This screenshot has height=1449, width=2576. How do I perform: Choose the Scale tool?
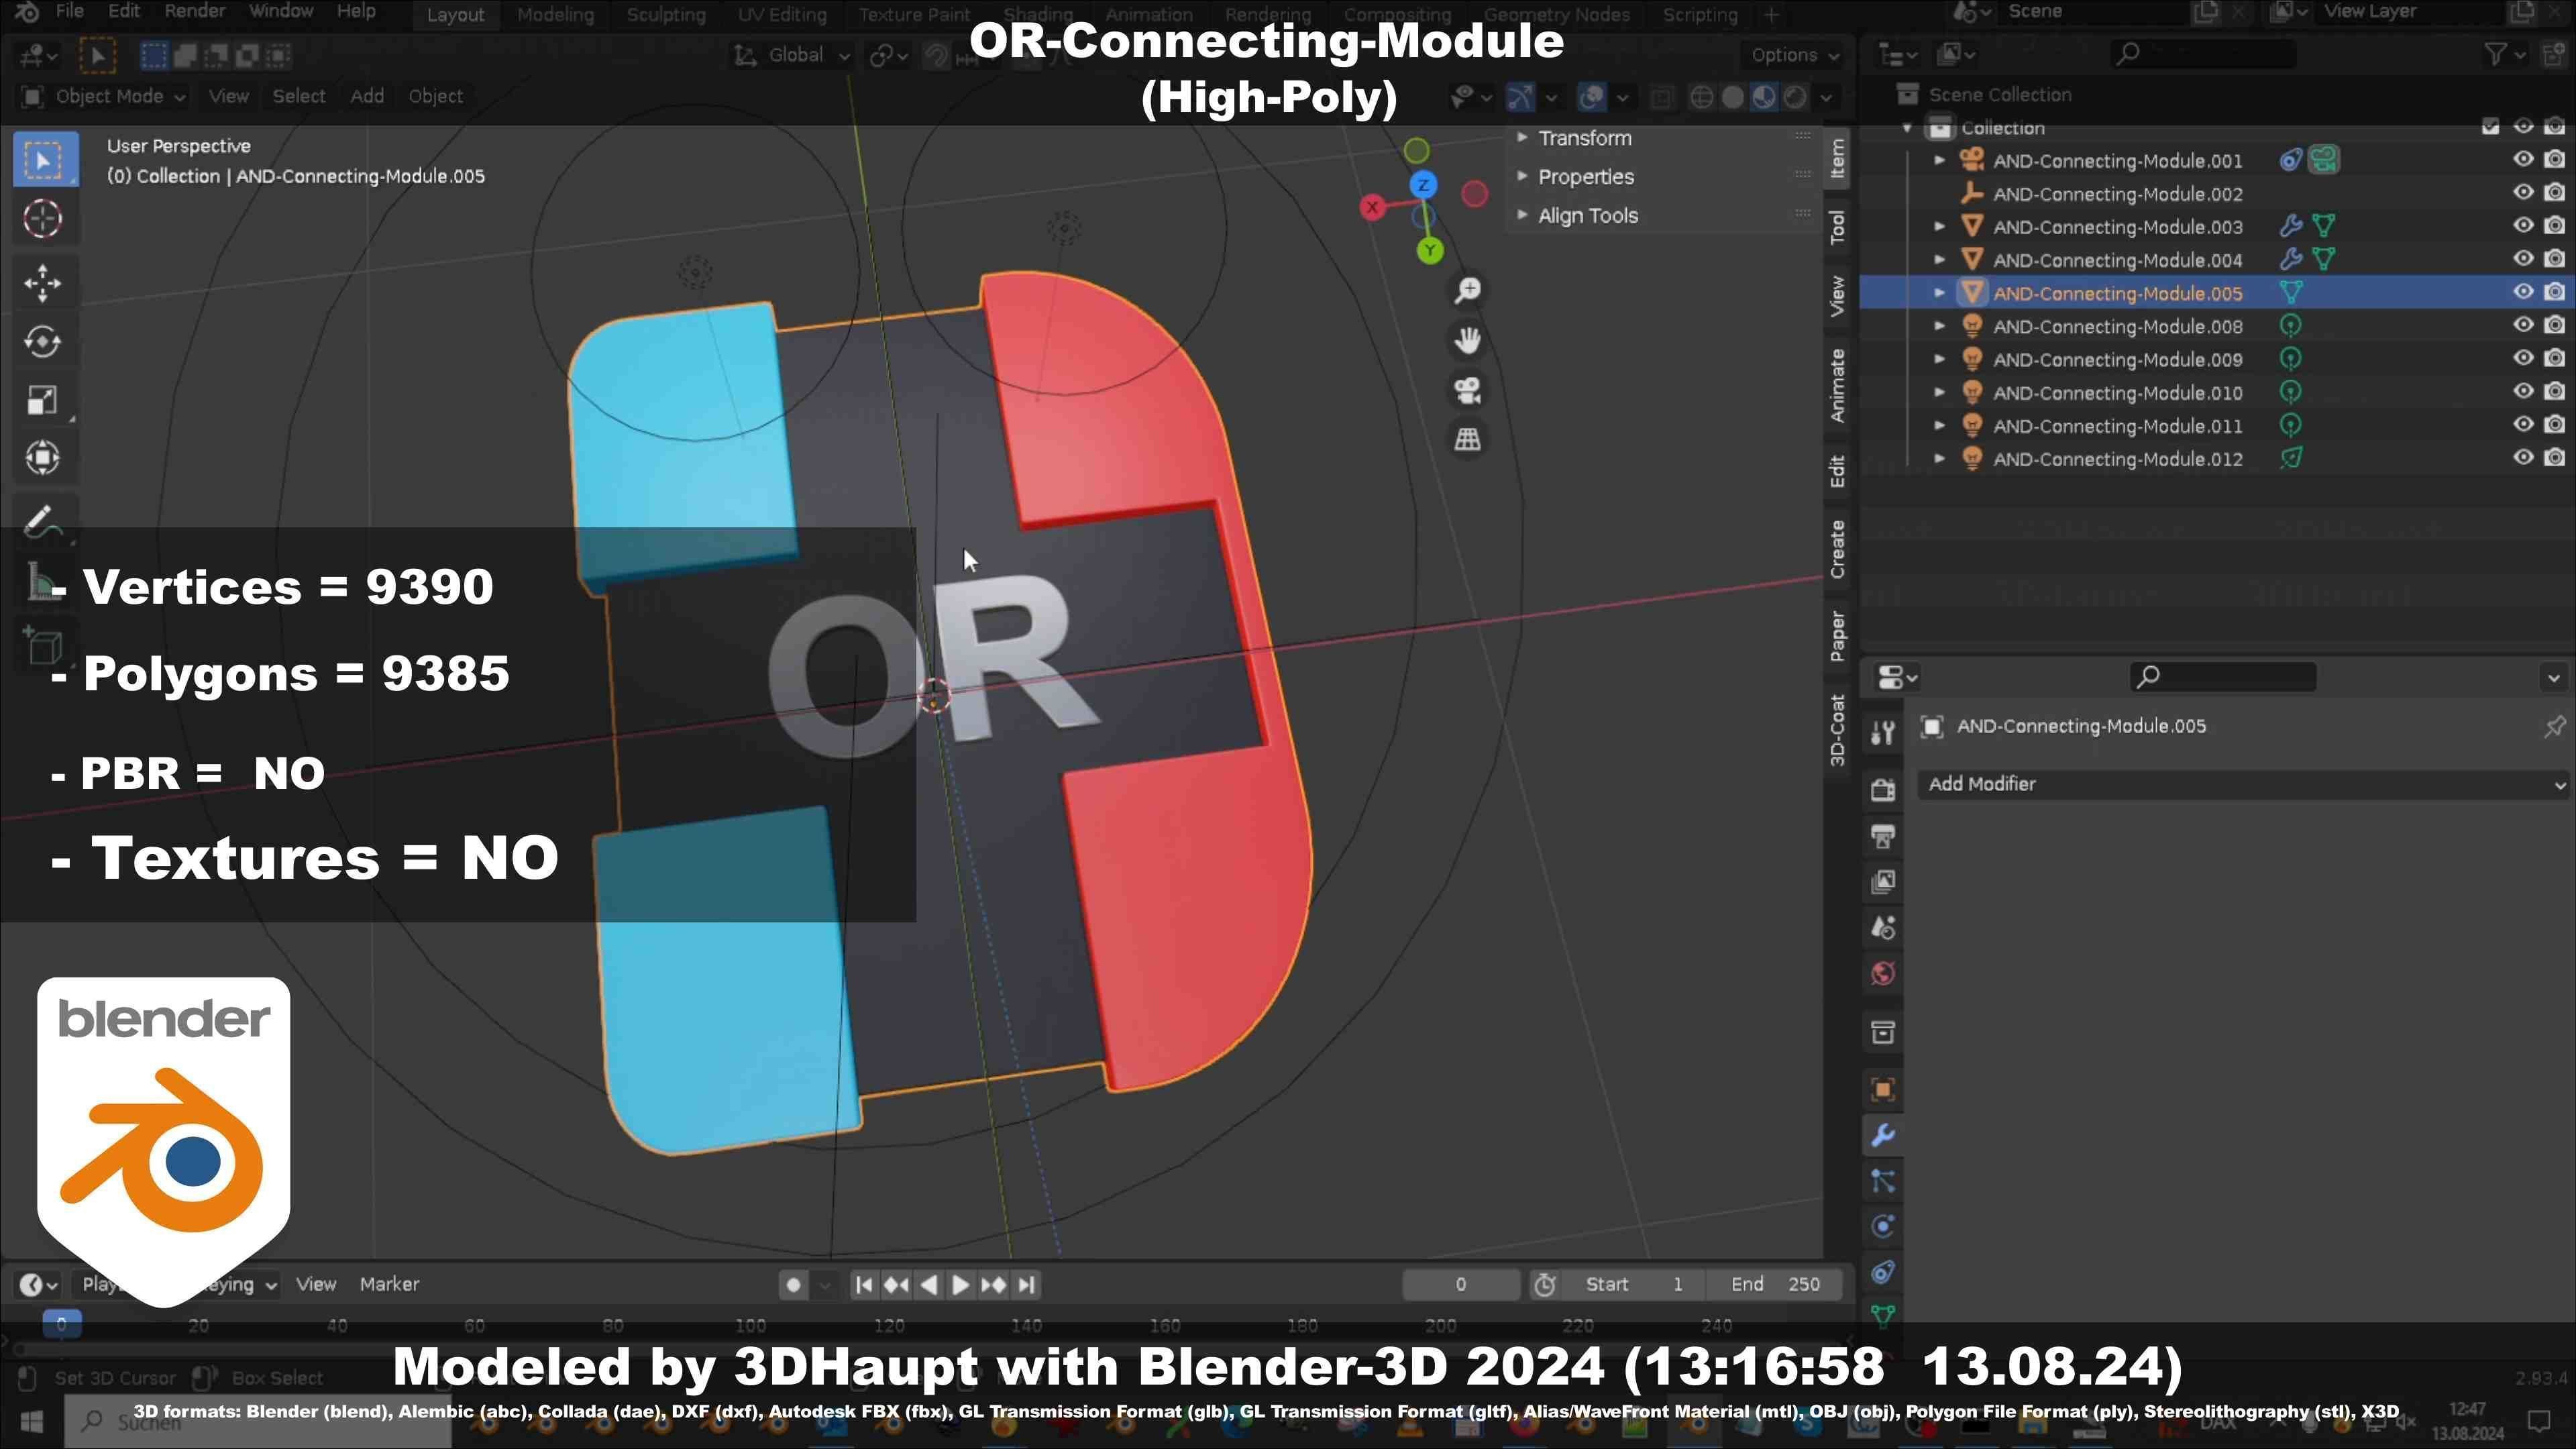[x=42, y=400]
